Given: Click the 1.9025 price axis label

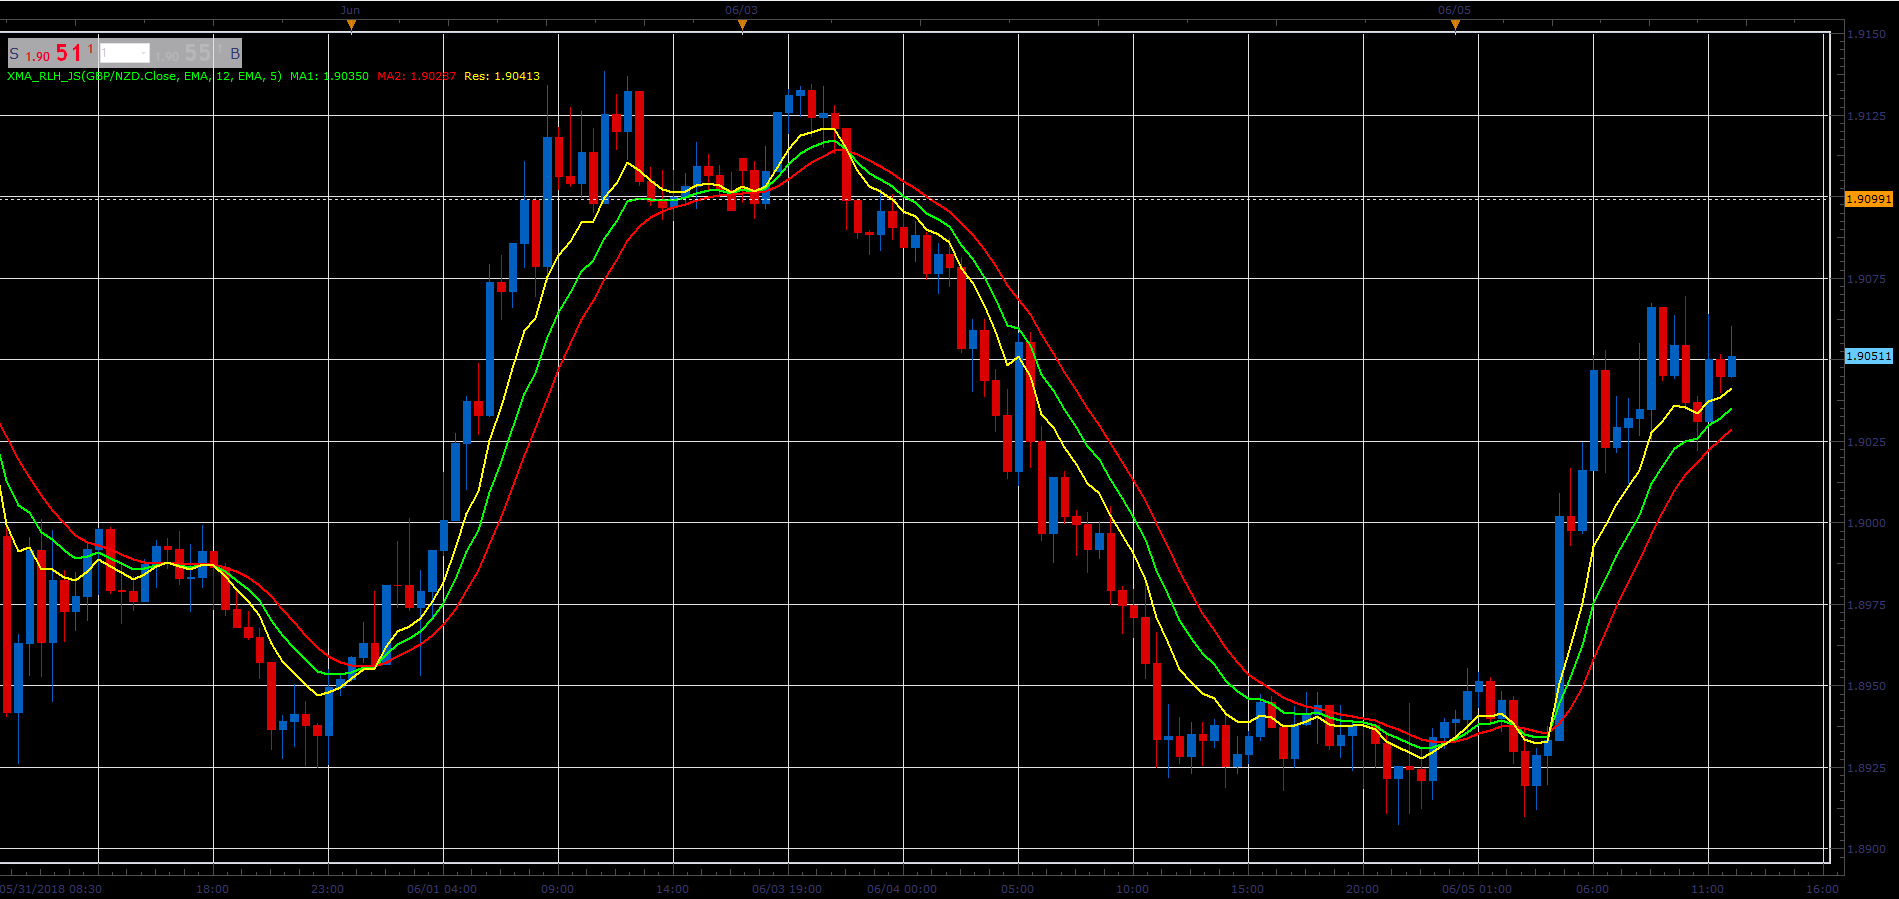Looking at the screenshot, I should pyautogui.click(x=1866, y=442).
